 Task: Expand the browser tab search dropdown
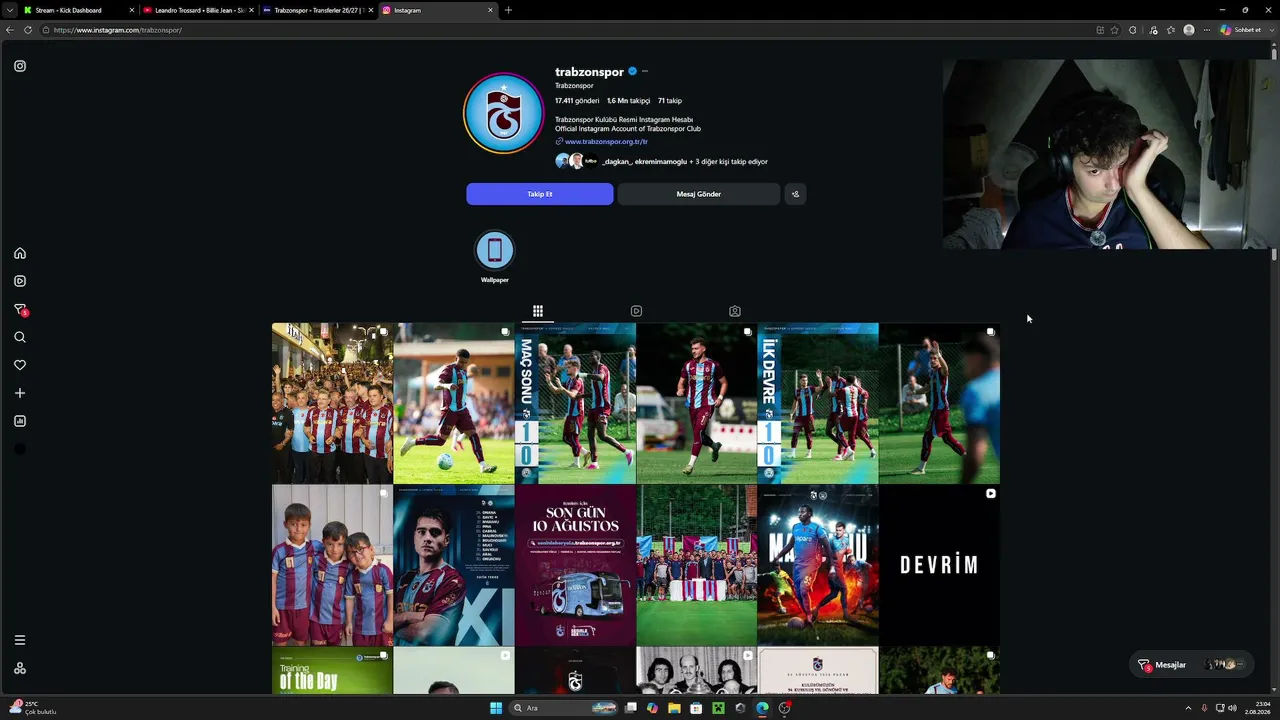(x=9, y=10)
